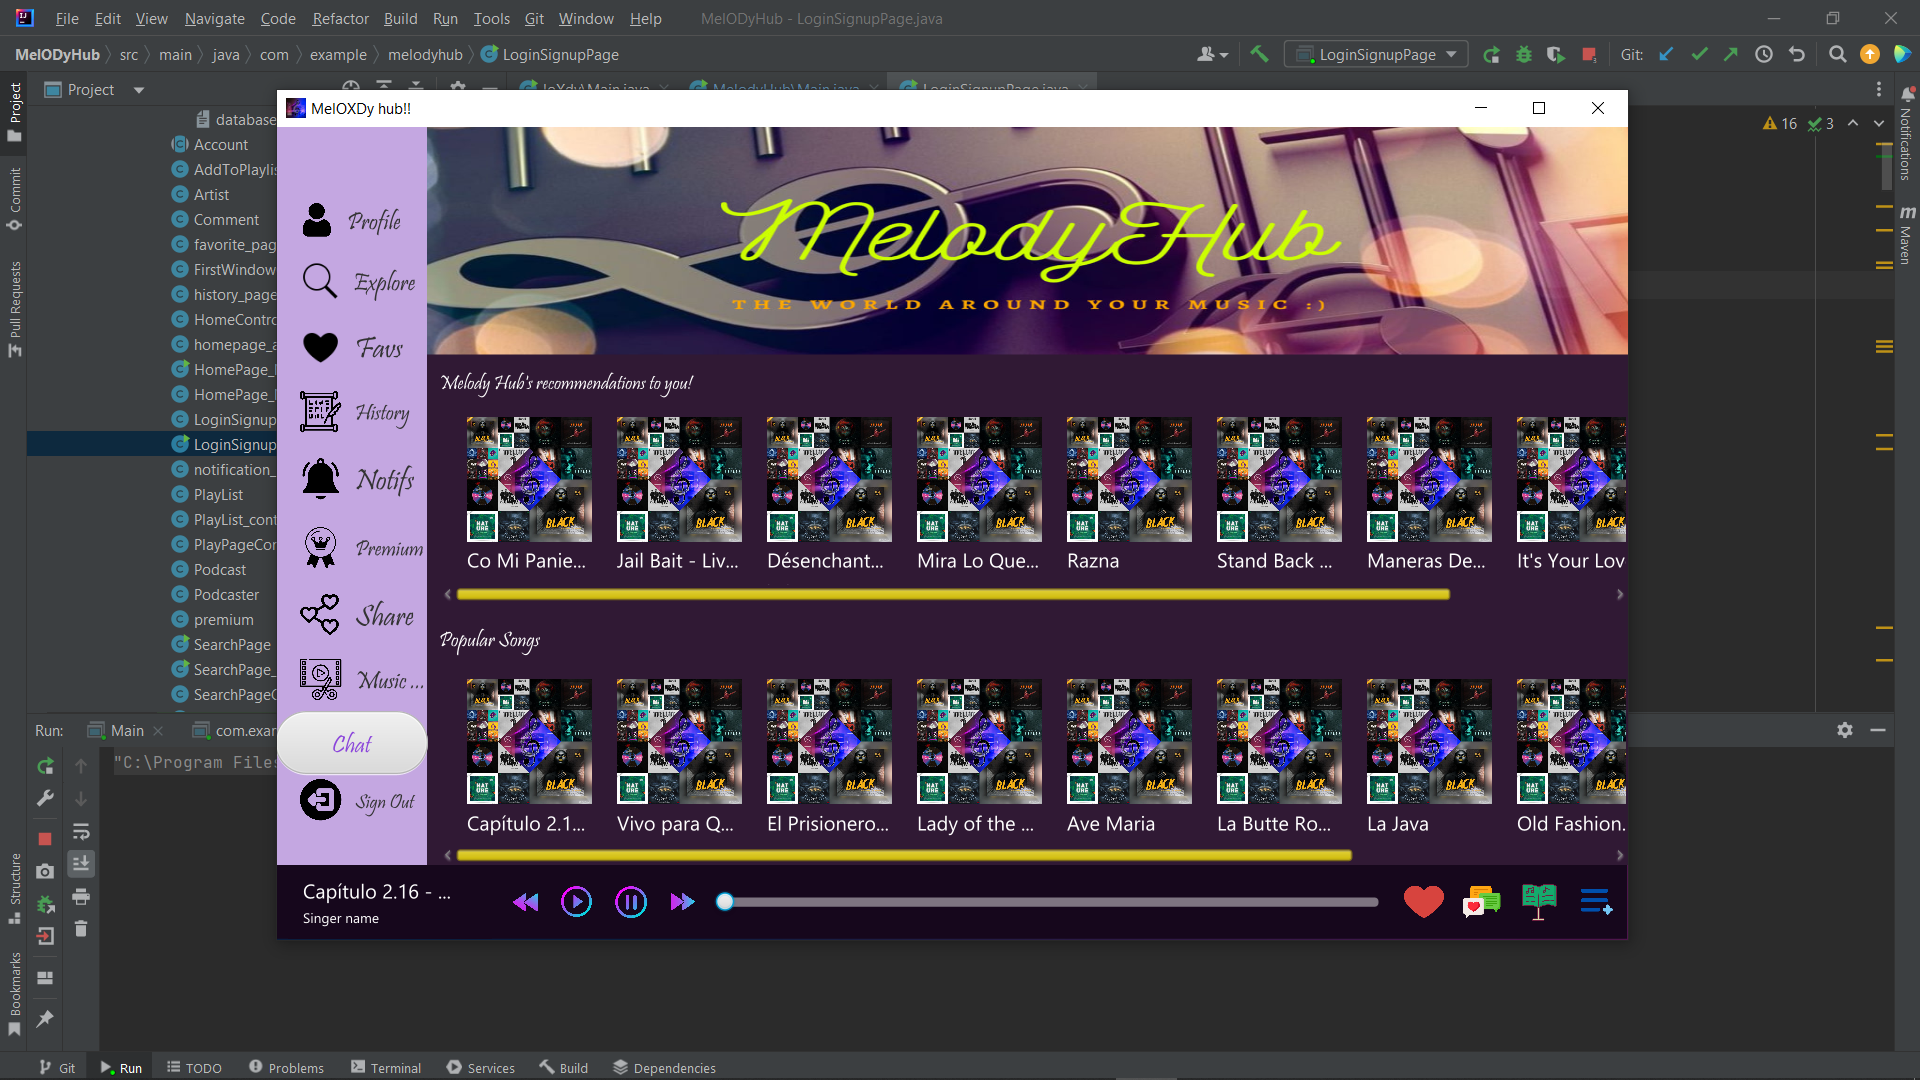Click the Premium badge icon
Screen dimensions: 1920x1080
(320, 547)
